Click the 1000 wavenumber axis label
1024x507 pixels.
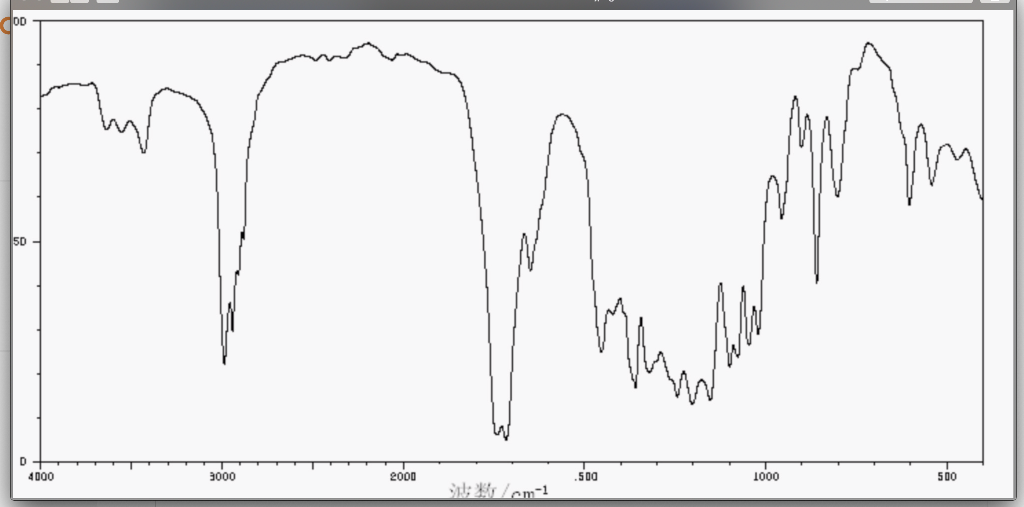coord(765,476)
